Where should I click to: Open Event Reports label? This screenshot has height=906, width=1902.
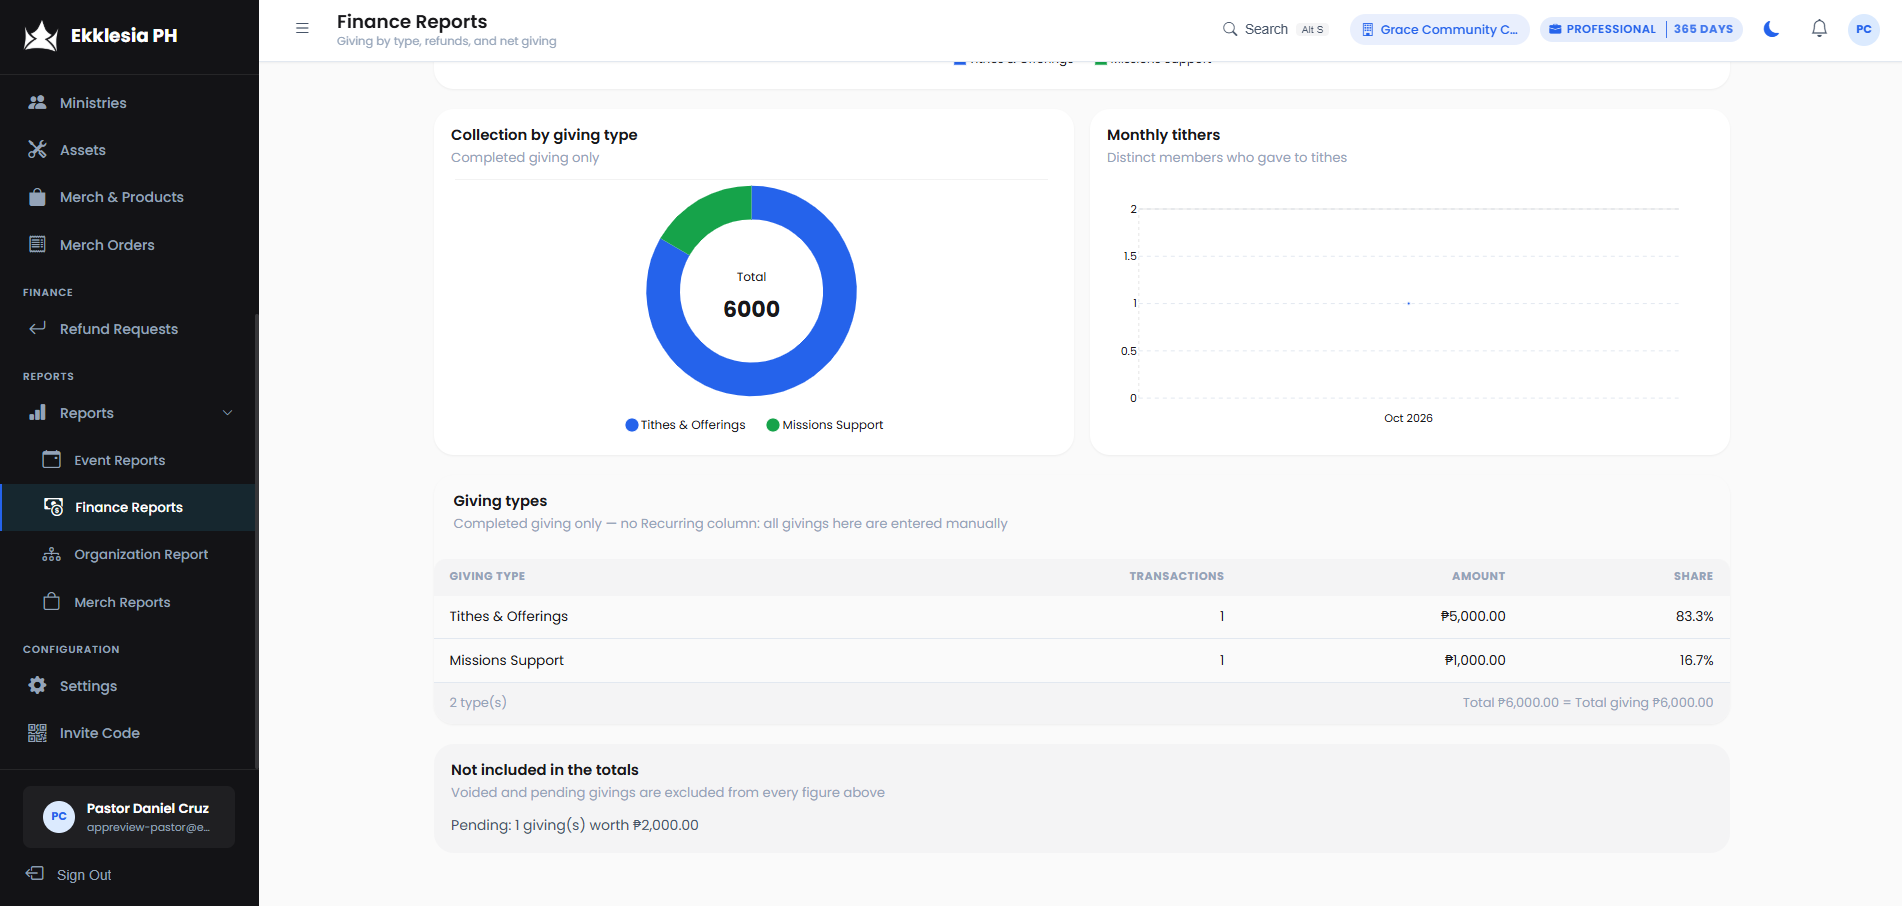pos(120,460)
